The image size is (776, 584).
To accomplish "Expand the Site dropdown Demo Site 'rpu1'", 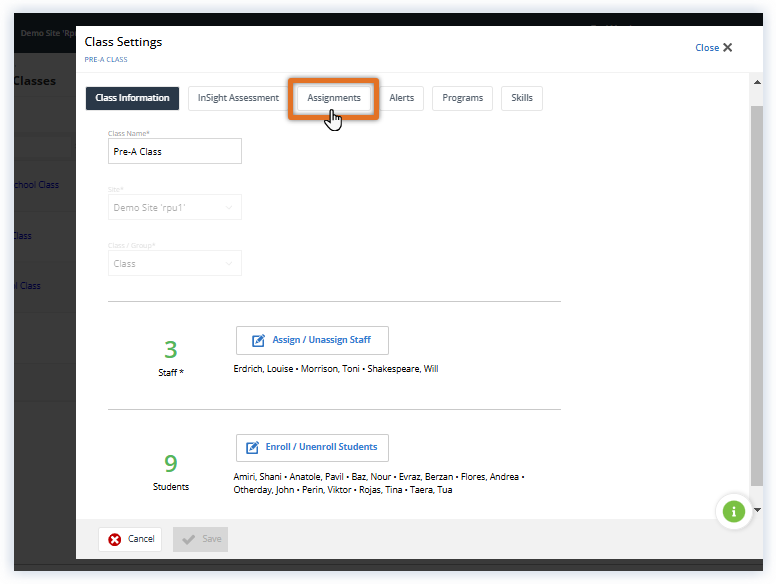I will tap(175, 207).
